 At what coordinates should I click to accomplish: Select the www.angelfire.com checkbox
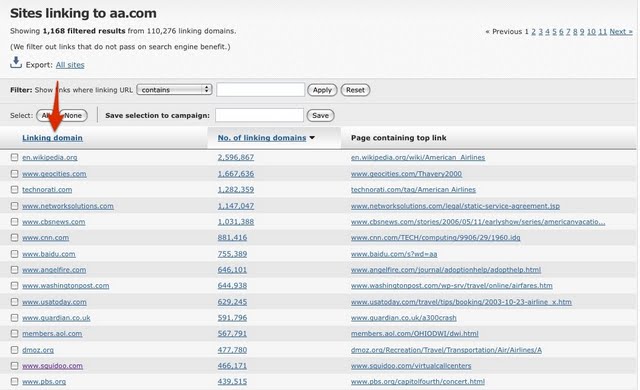(x=15, y=270)
